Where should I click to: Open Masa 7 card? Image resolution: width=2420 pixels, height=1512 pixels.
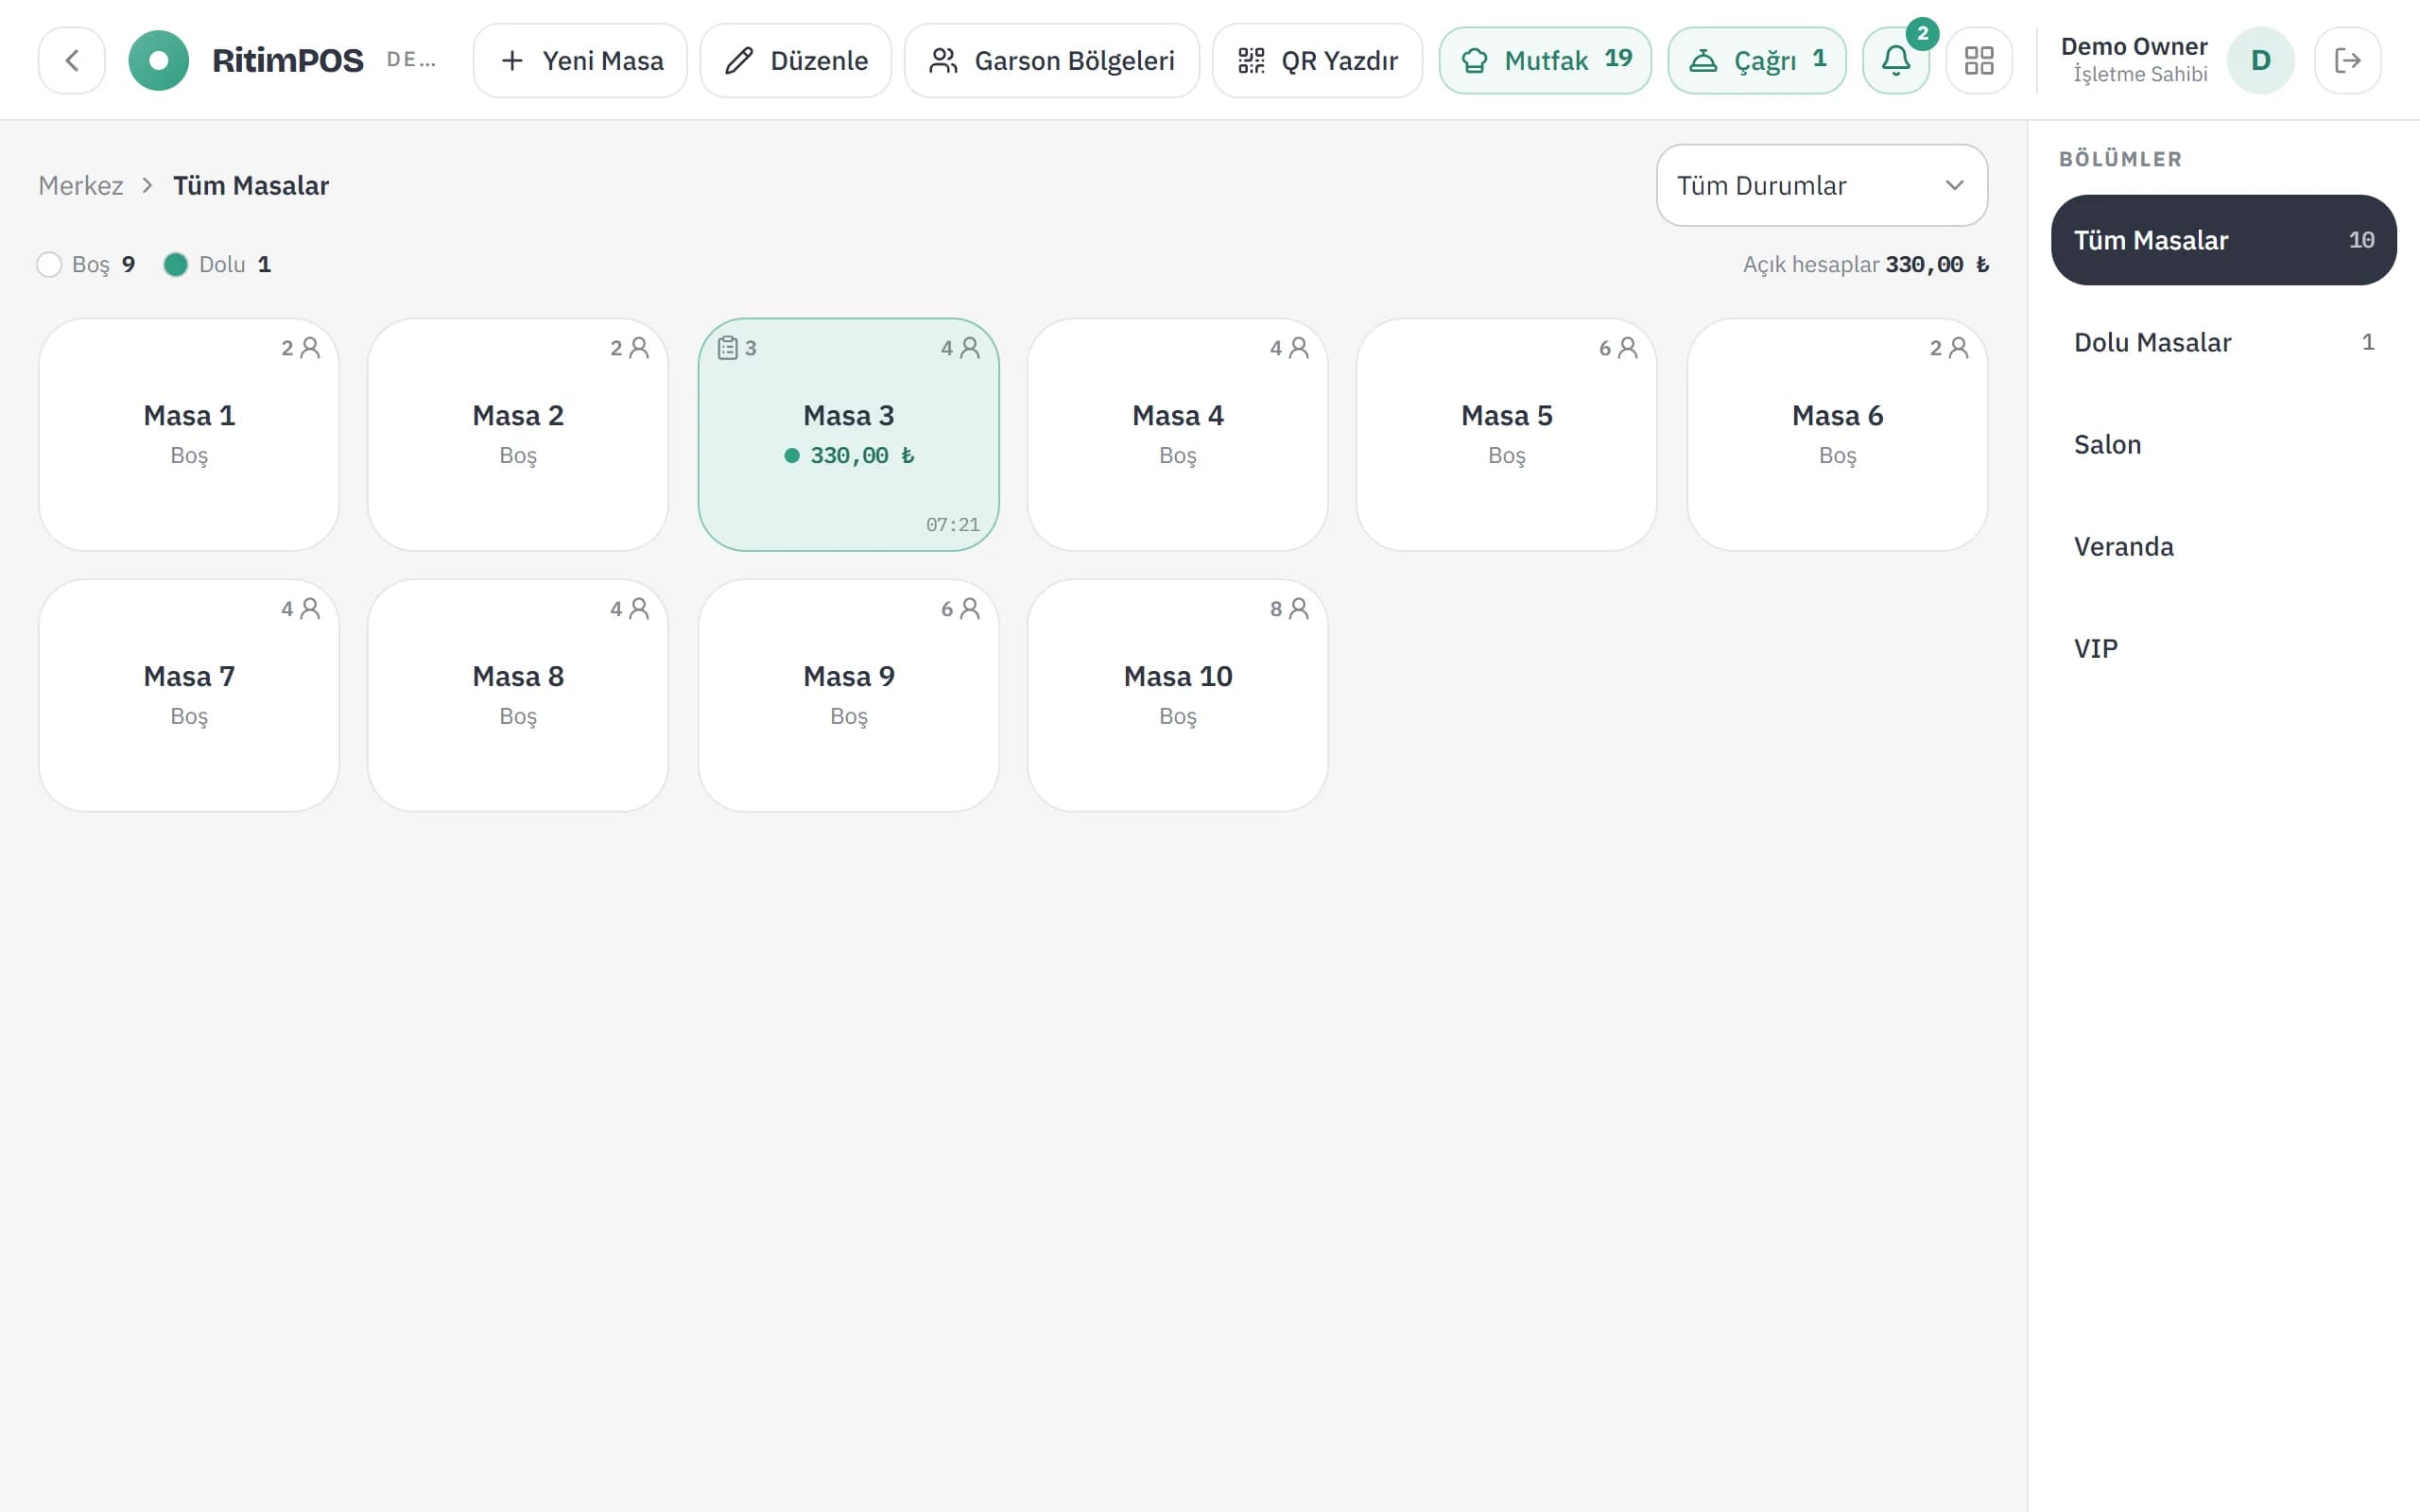[189, 695]
